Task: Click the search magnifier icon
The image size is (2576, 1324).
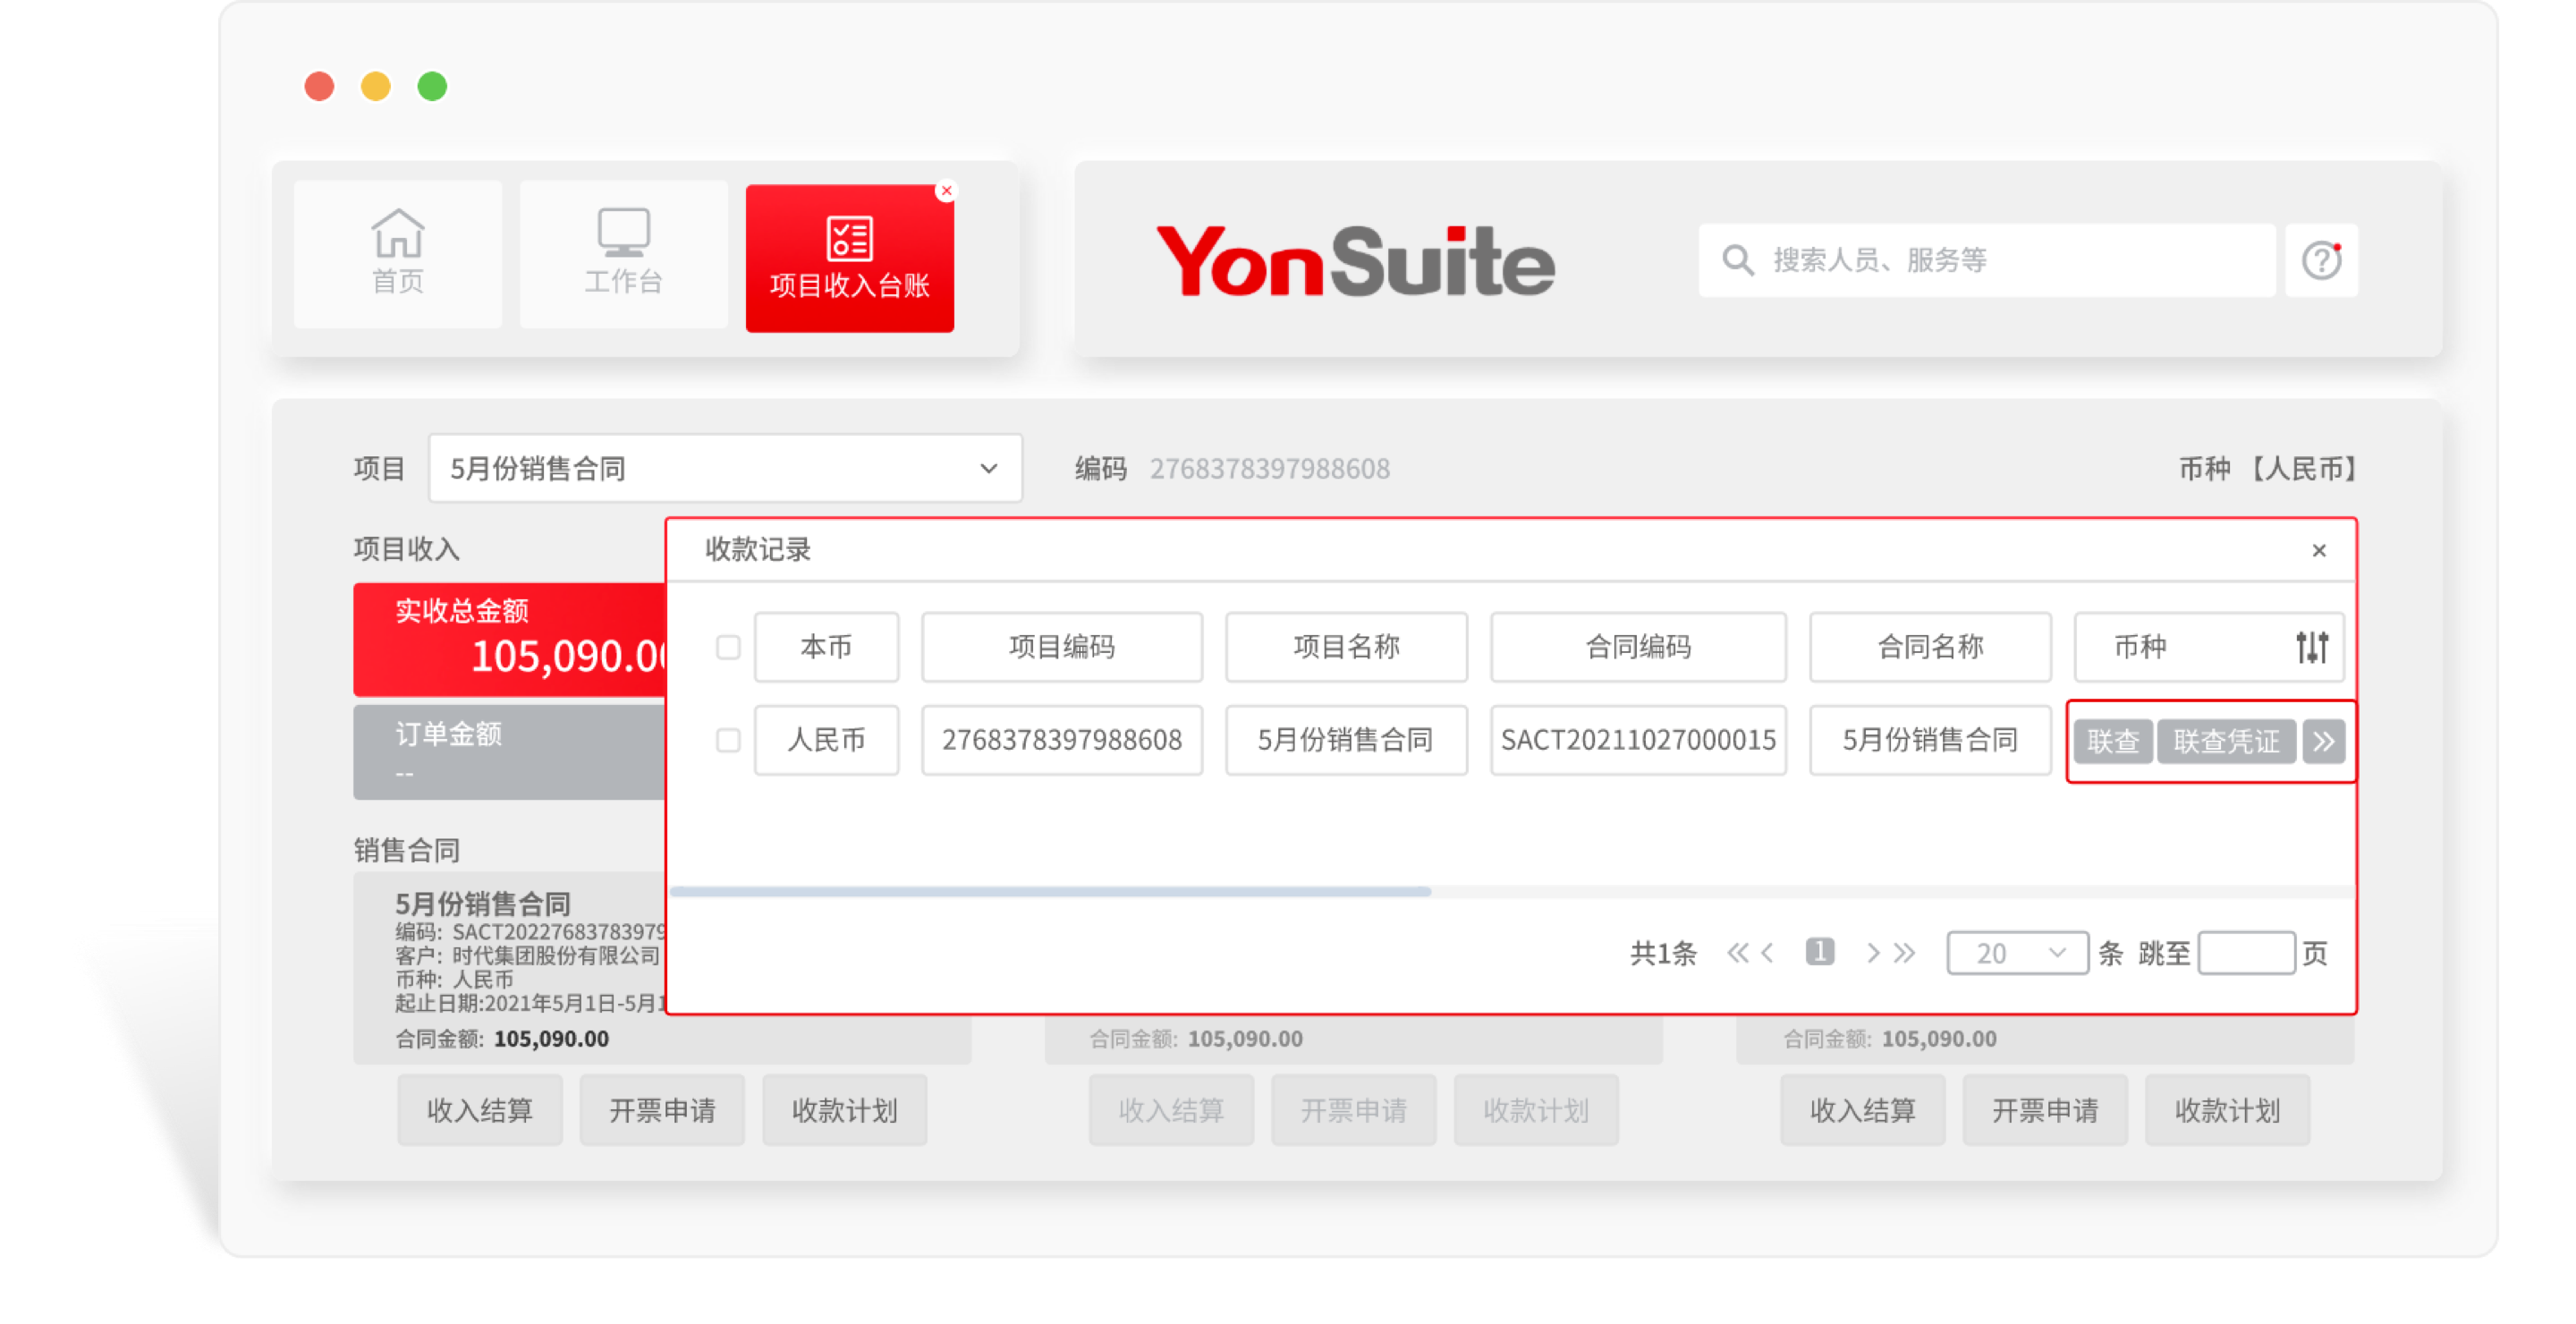Action: click(1737, 260)
